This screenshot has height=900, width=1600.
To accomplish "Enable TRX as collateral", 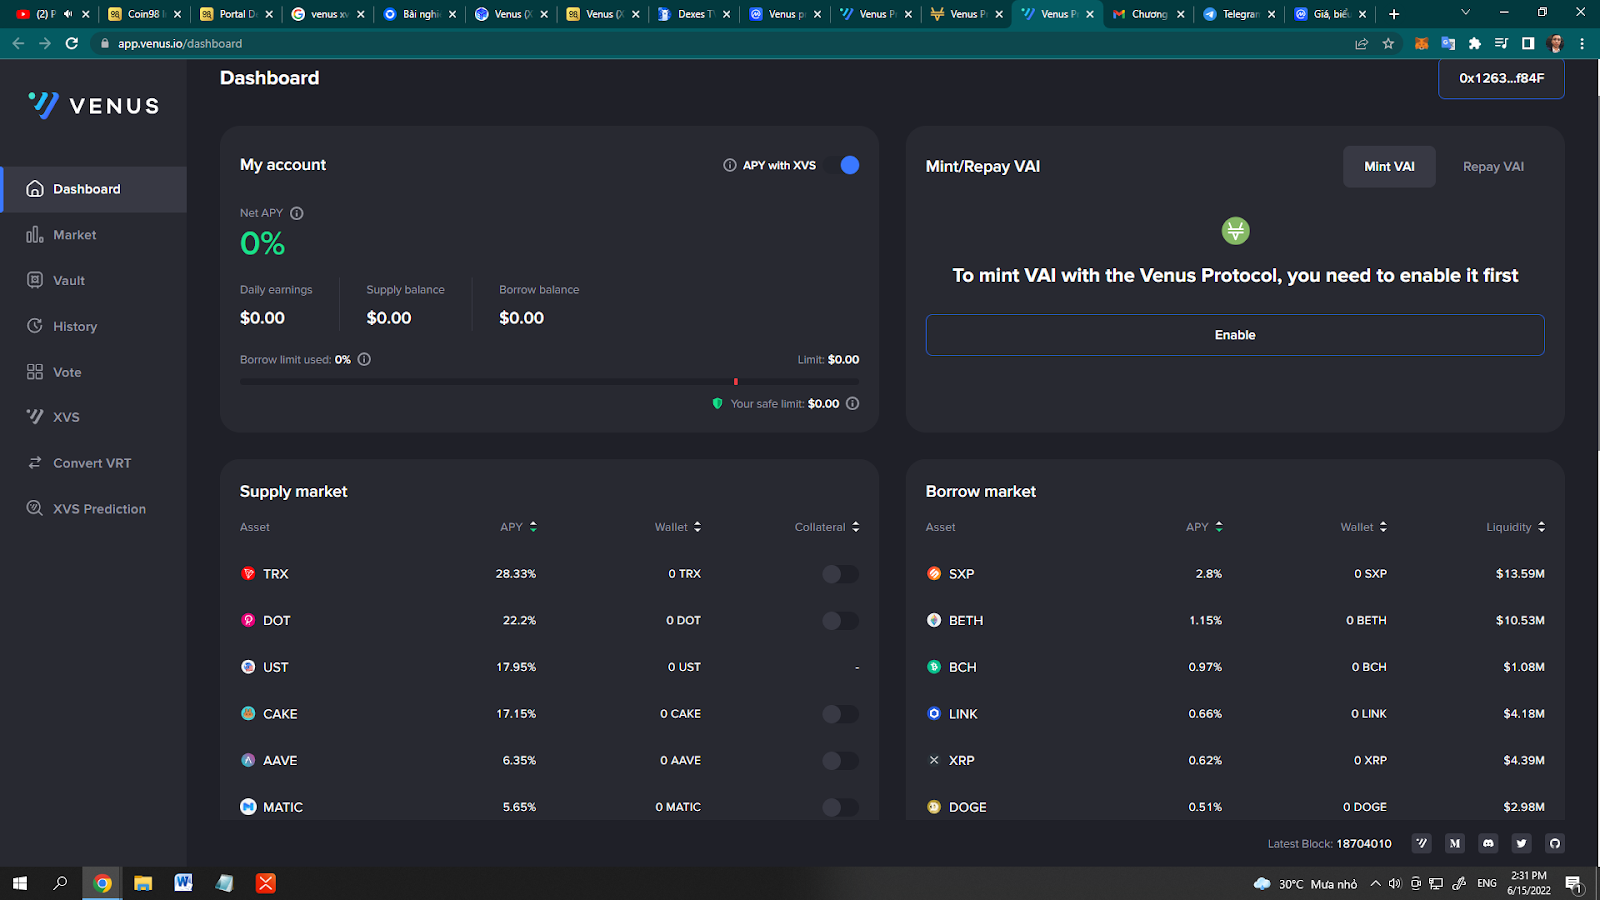I will click(x=840, y=574).
